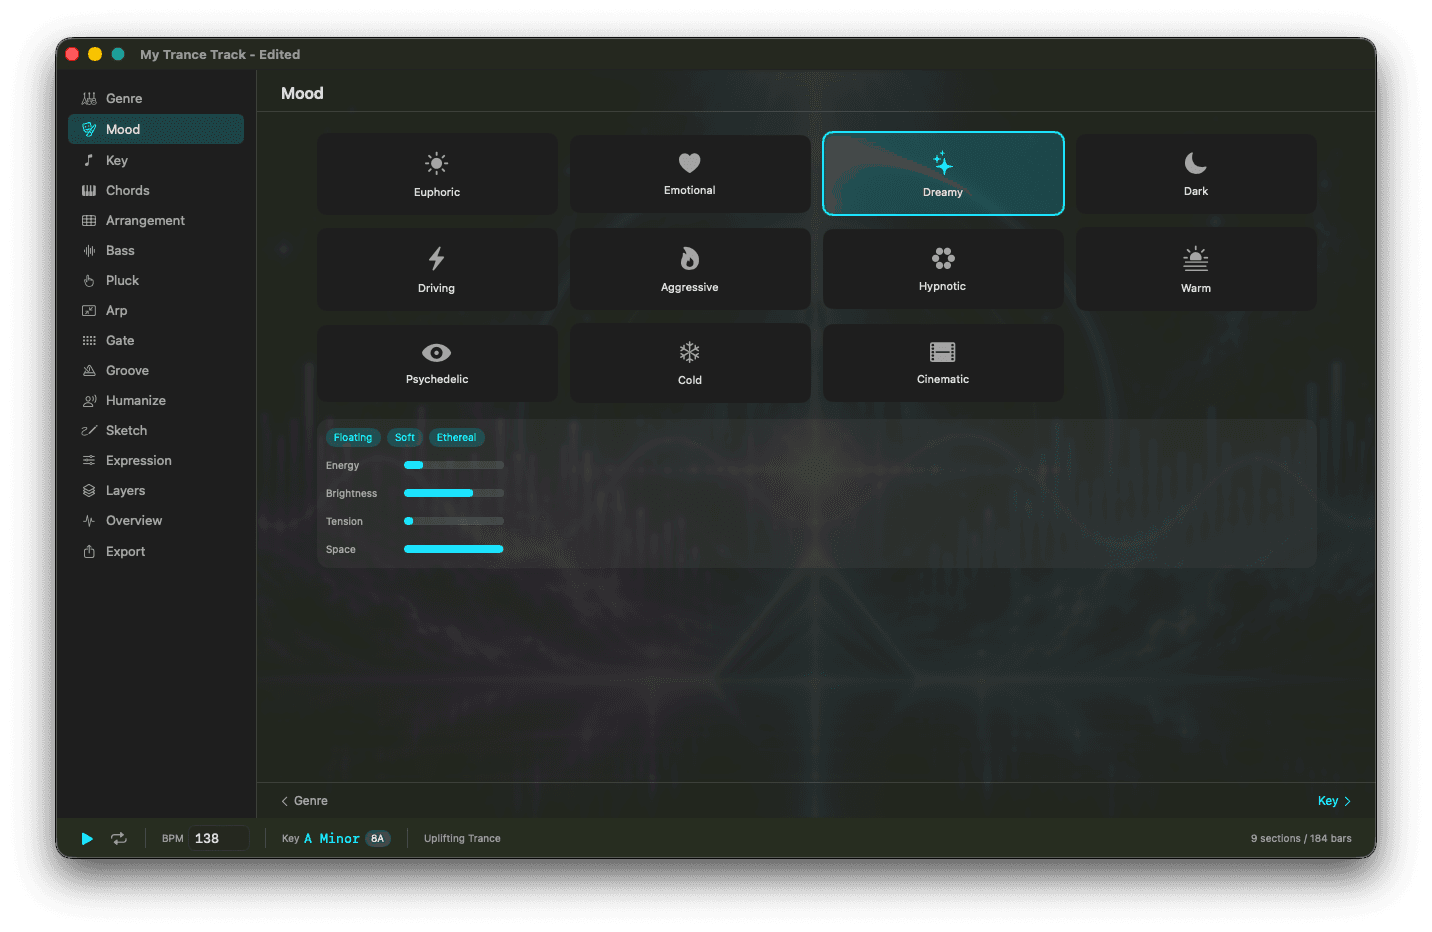Pick the Warm mood card
Image resolution: width=1432 pixels, height=932 pixels.
tap(1196, 269)
